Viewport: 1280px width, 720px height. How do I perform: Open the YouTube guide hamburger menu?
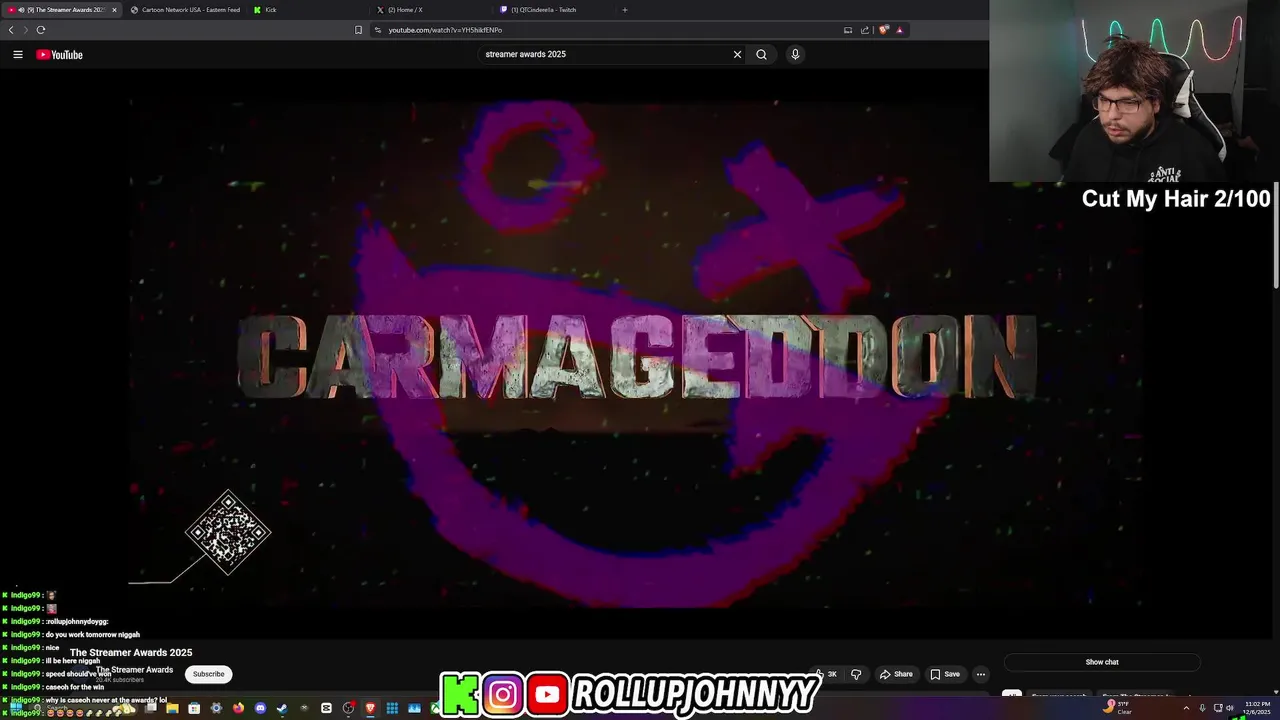coord(18,55)
